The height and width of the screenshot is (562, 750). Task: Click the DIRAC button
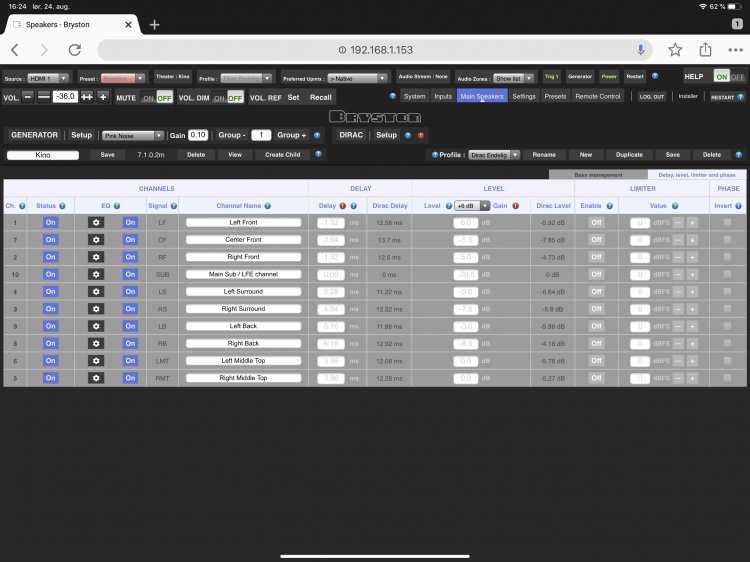[x=351, y=135]
